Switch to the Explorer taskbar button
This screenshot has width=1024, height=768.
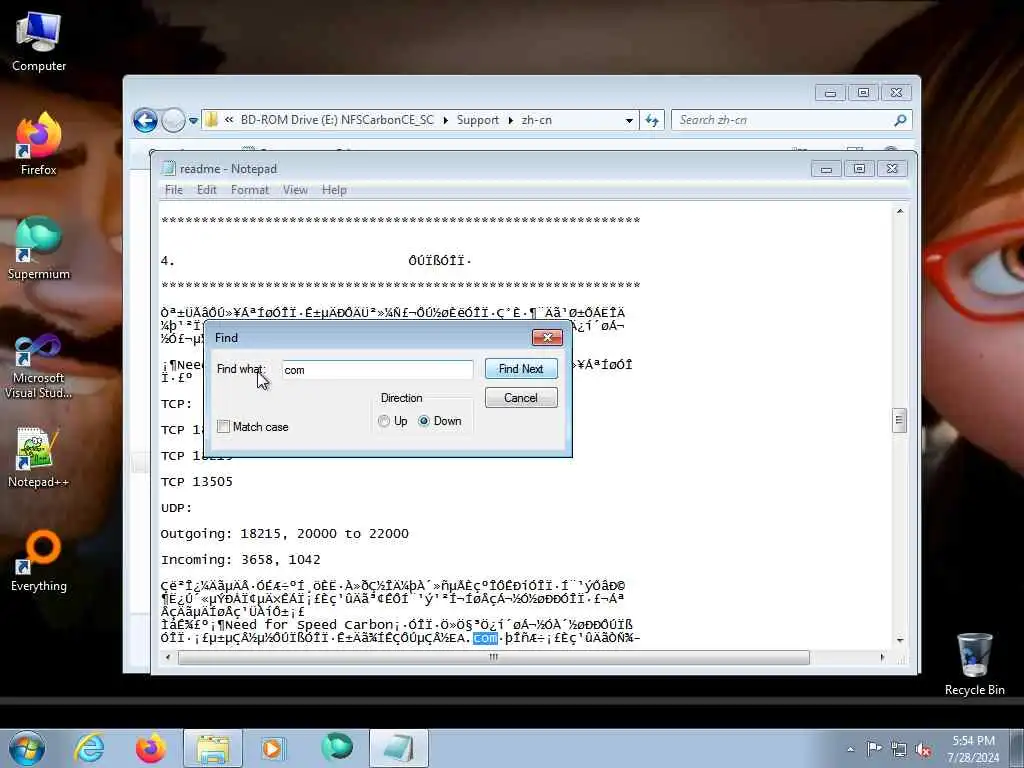coord(213,748)
